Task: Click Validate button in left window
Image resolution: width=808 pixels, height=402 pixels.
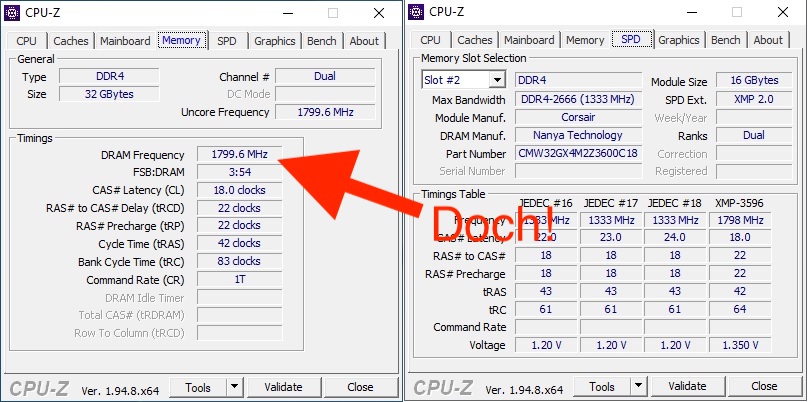Action: click(x=283, y=387)
